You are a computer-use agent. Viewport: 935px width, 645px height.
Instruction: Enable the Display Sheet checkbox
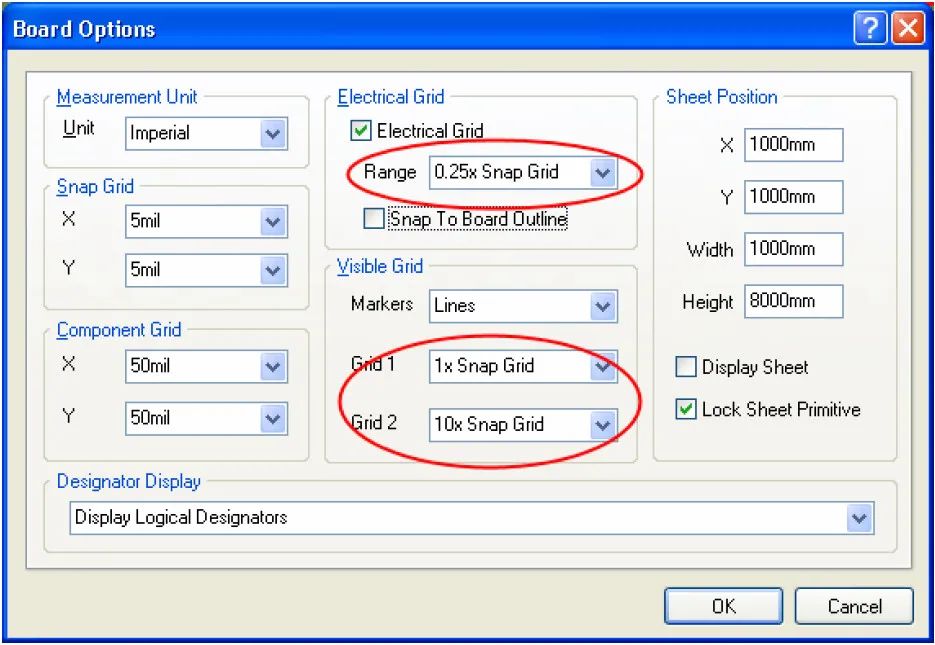686,367
